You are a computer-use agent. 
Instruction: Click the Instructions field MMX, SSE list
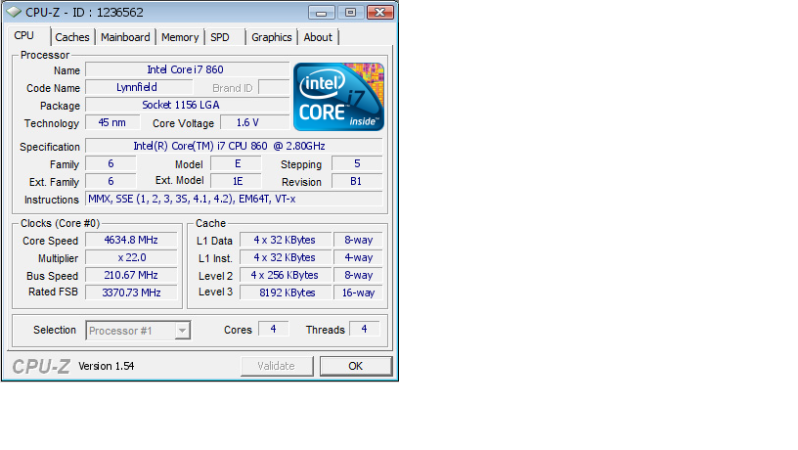click(x=234, y=199)
